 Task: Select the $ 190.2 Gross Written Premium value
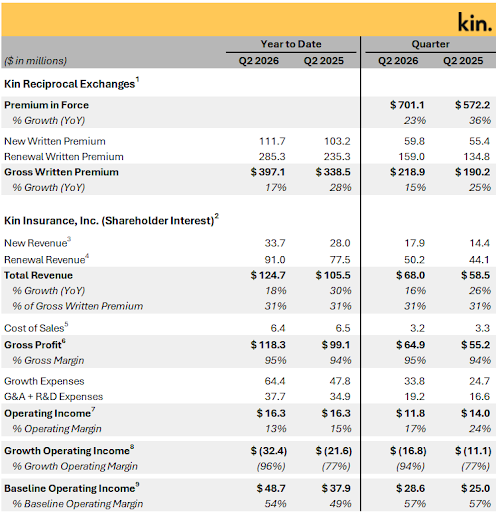click(472, 172)
